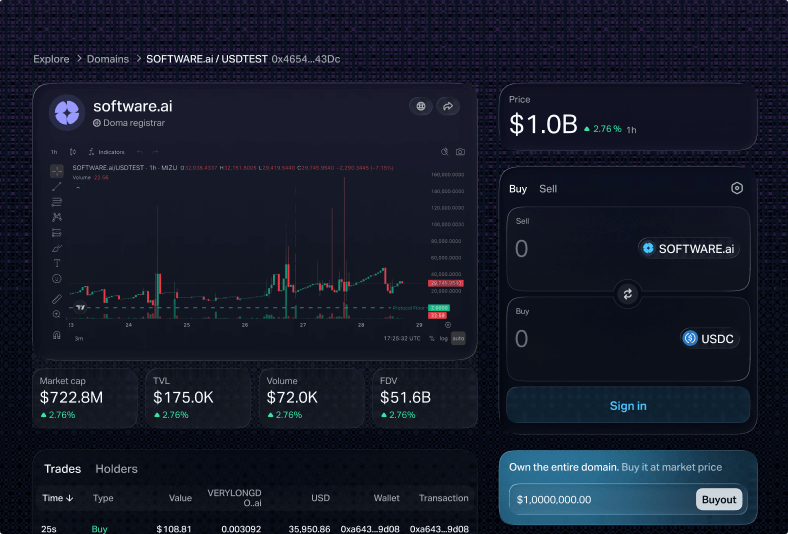Click the Doma registrar label
Viewport: 788px width, 534px height.
(129, 123)
